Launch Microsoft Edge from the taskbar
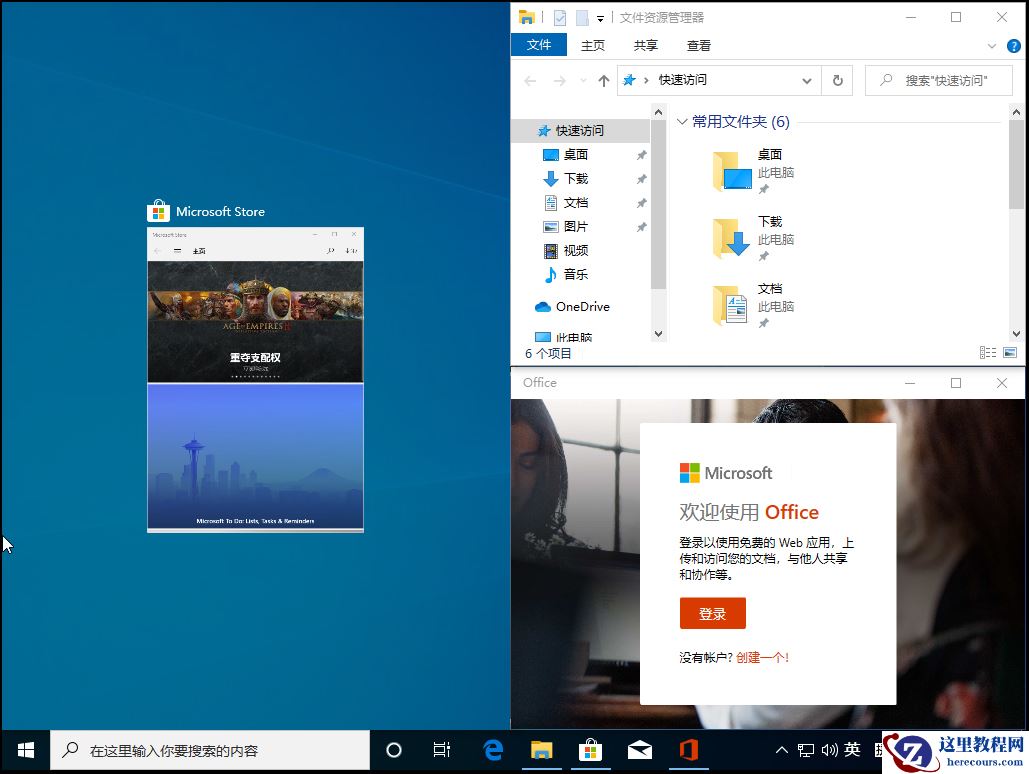Viewport: 1029px width, 774px height. point(492,749)
